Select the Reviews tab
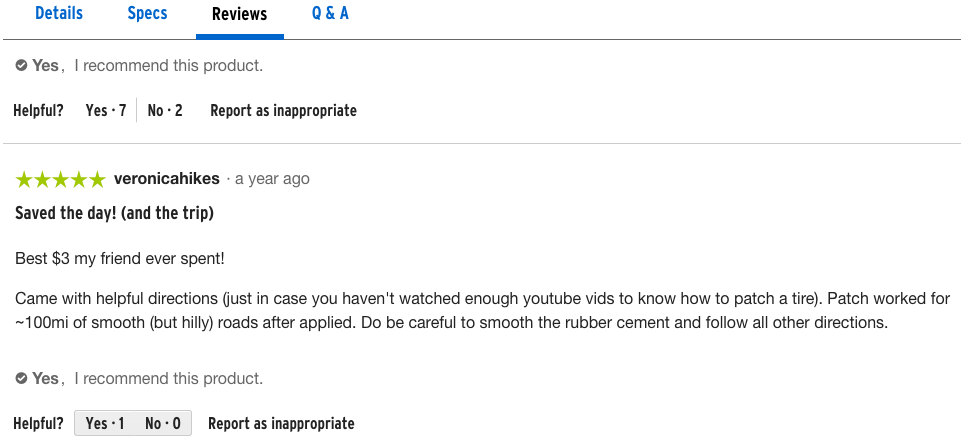961x443 pixels. click(239, 14)
